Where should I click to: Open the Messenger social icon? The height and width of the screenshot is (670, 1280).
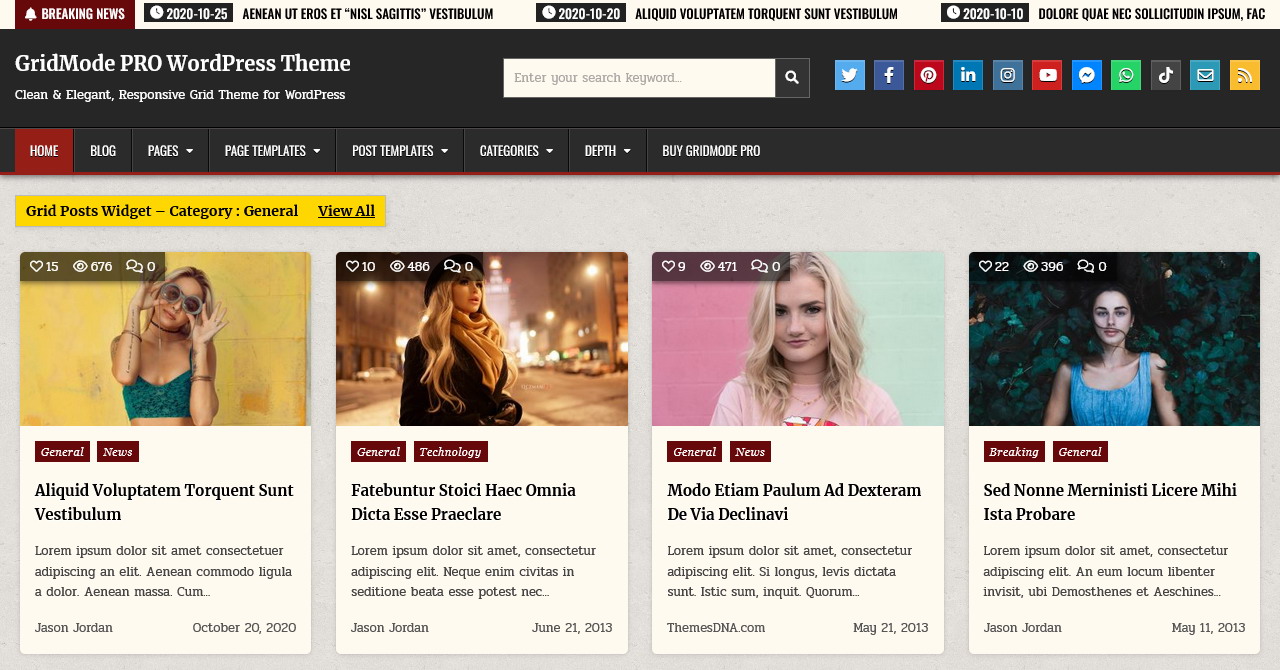(x=1087, y=75)
